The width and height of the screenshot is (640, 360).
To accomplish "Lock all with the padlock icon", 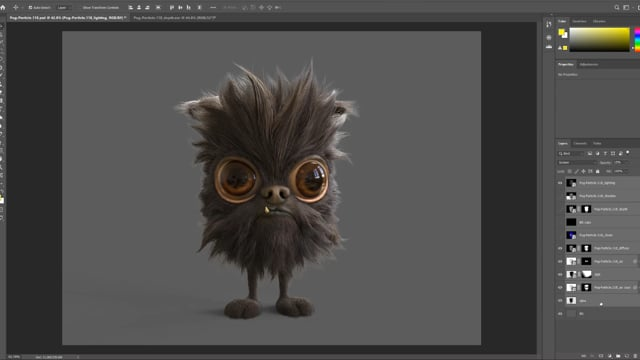I will point(598,171).
